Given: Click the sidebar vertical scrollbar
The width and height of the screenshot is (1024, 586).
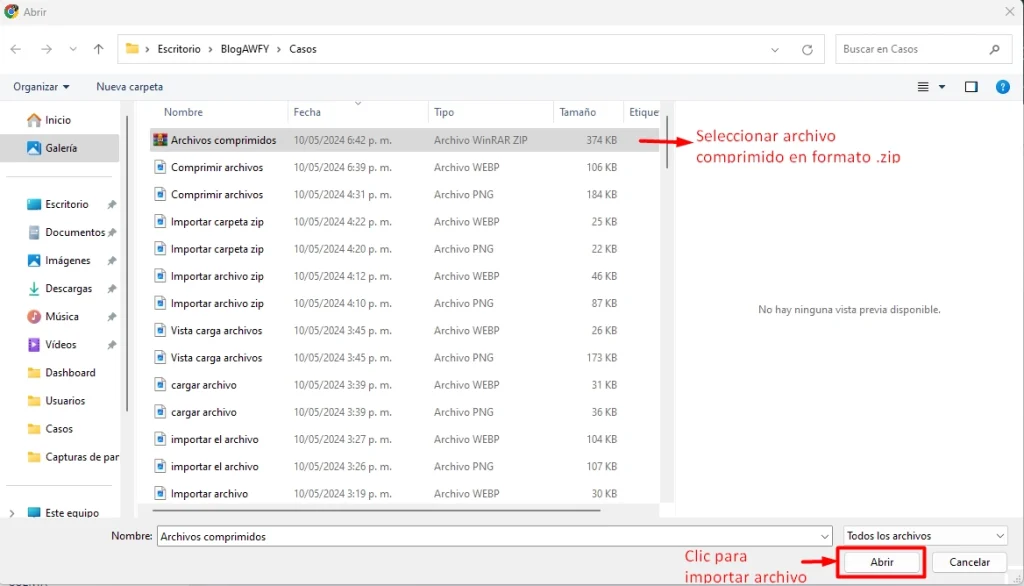Looking at the screenshot, I should tap(127, 264).
